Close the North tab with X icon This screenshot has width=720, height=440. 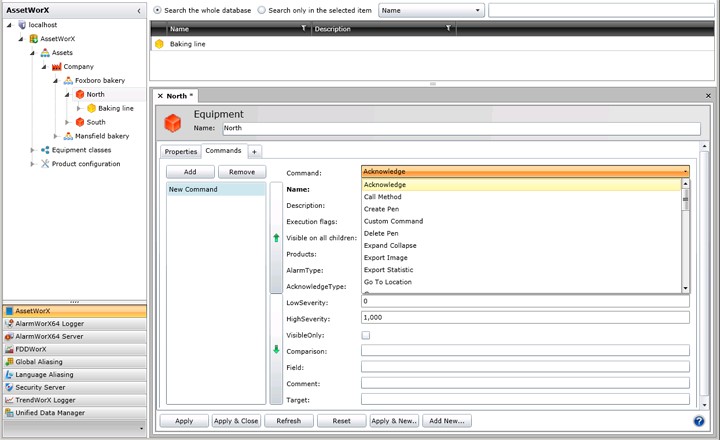point(160,96)
